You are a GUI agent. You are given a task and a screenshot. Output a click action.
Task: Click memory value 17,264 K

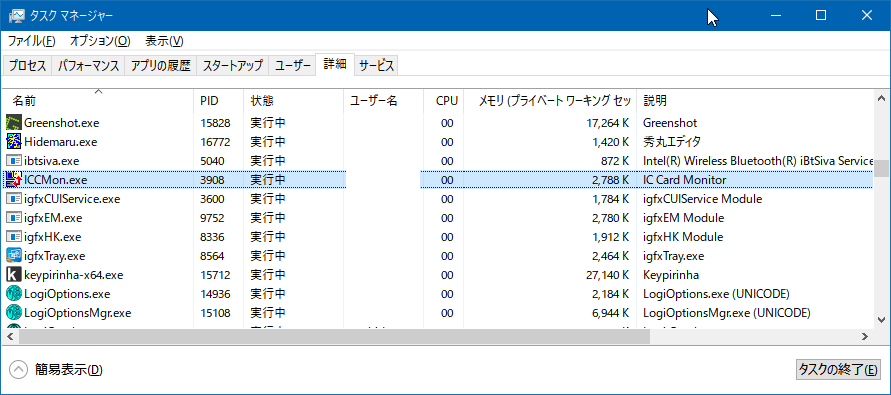coord(607,122)
